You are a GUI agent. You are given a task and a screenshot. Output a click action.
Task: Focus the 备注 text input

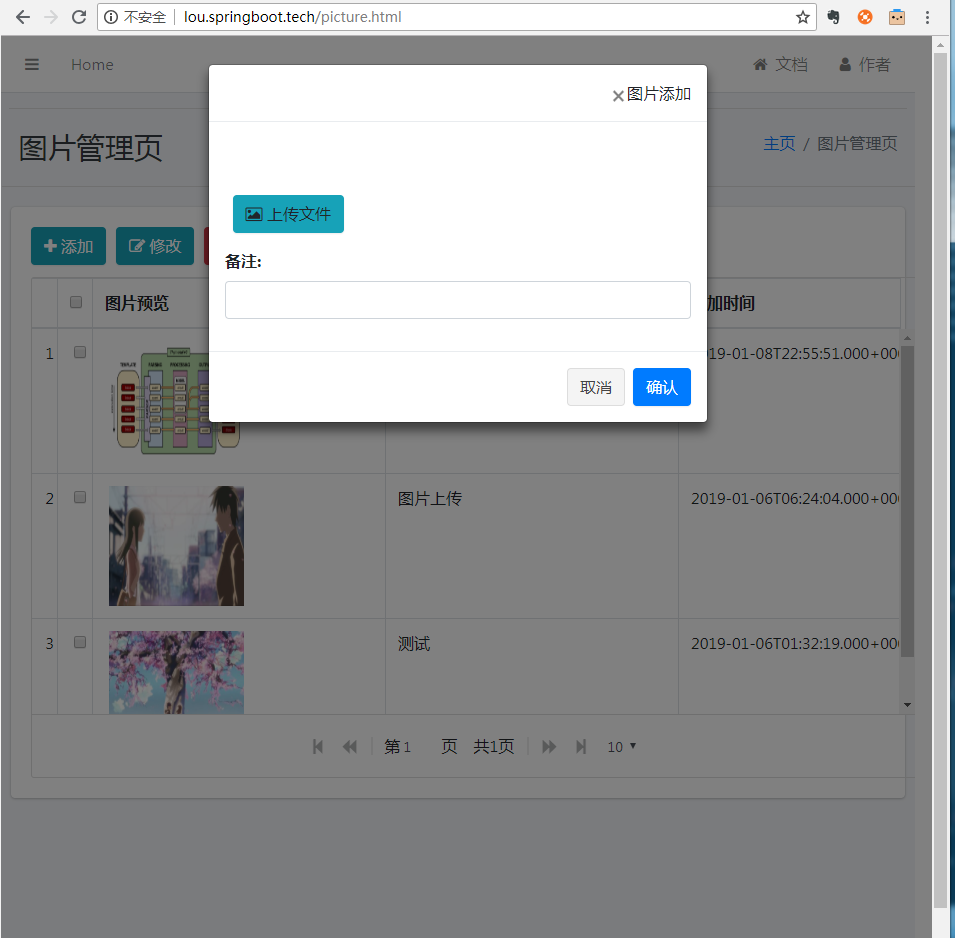457,300
